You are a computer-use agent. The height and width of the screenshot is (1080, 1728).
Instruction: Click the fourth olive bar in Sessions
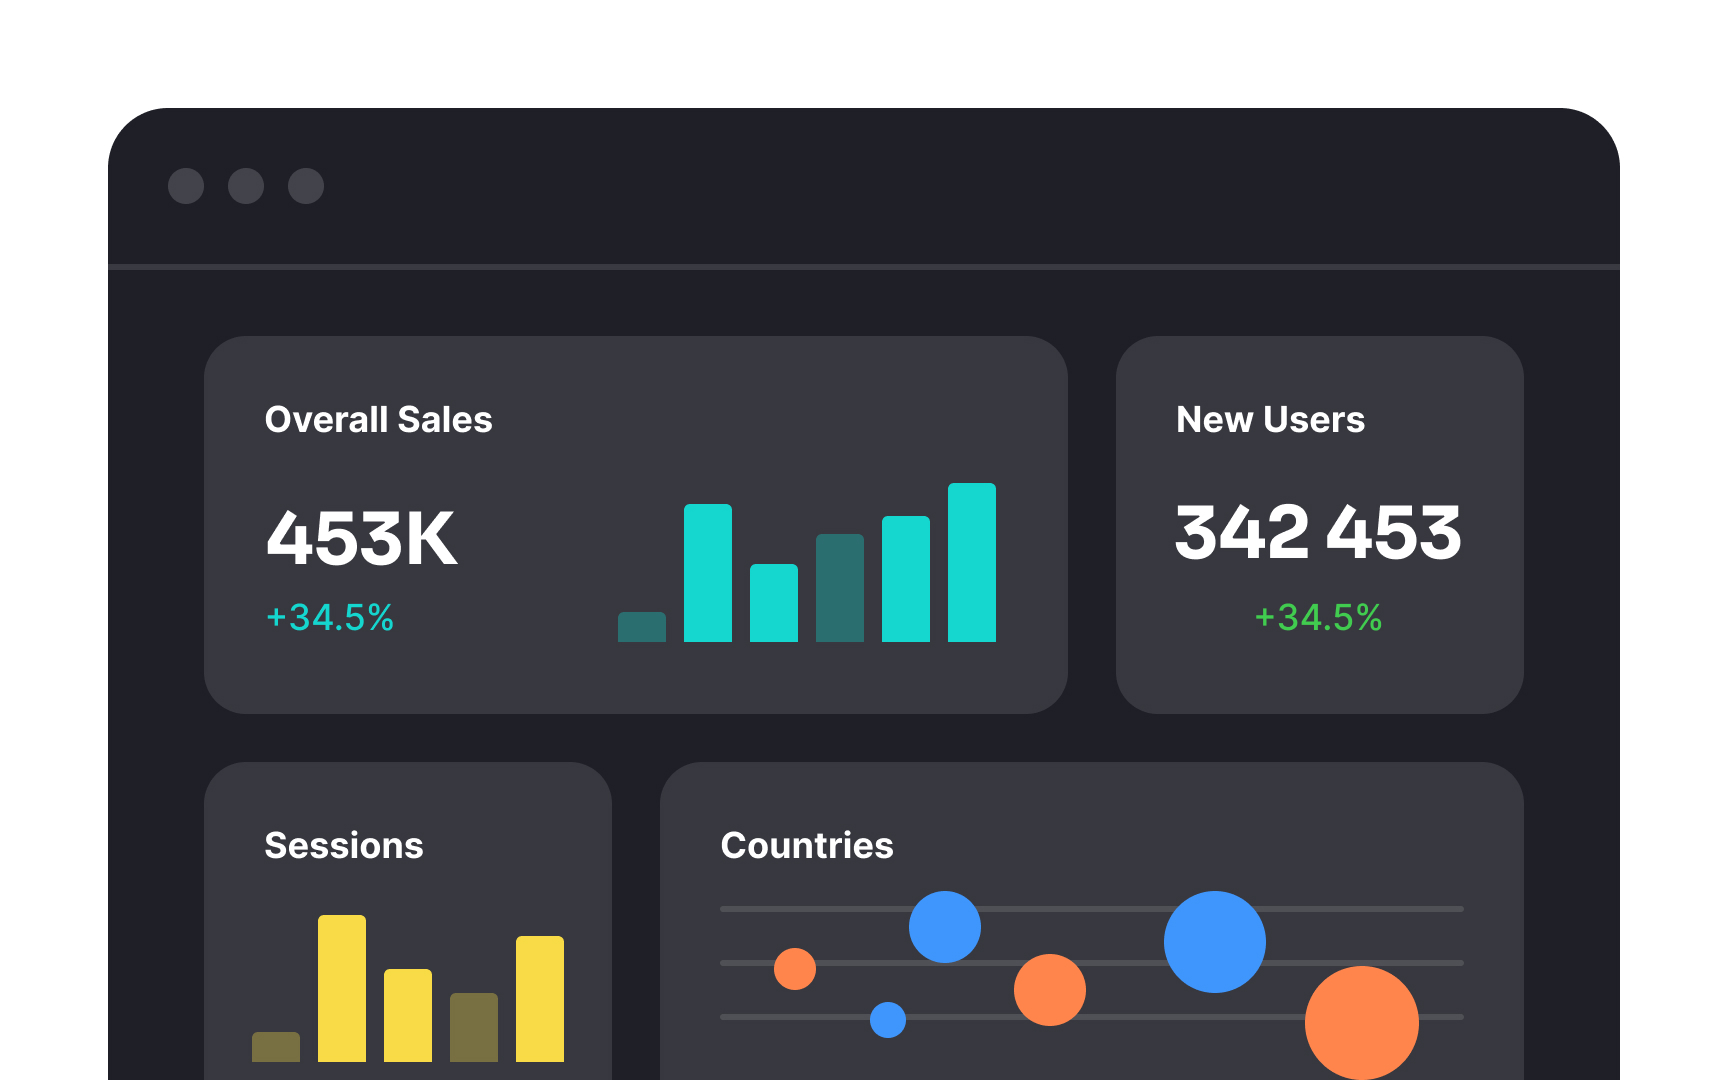474,1027
